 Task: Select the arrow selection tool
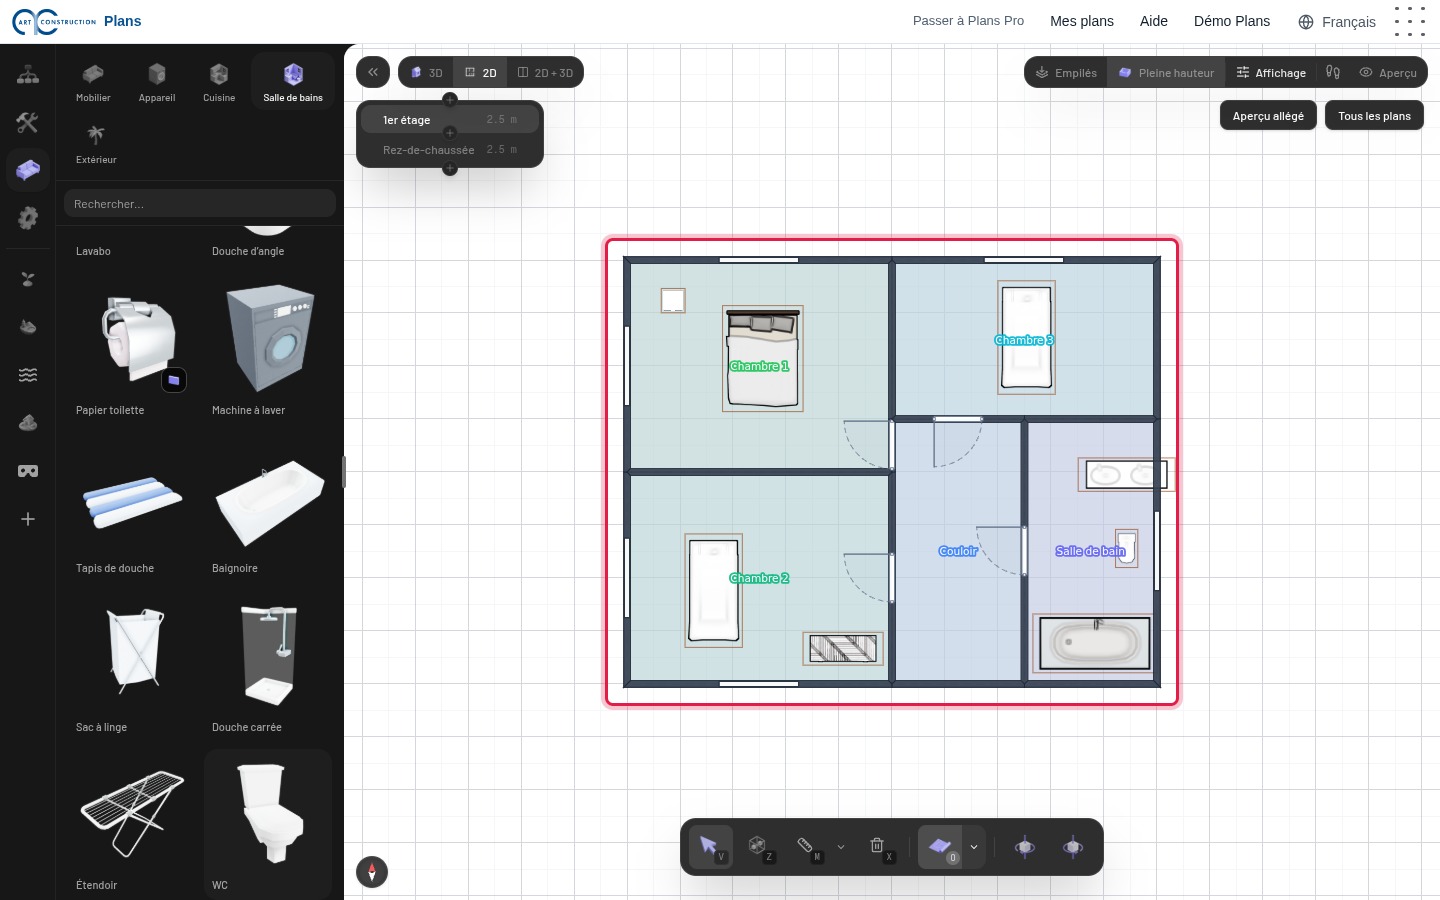[710, 847]
